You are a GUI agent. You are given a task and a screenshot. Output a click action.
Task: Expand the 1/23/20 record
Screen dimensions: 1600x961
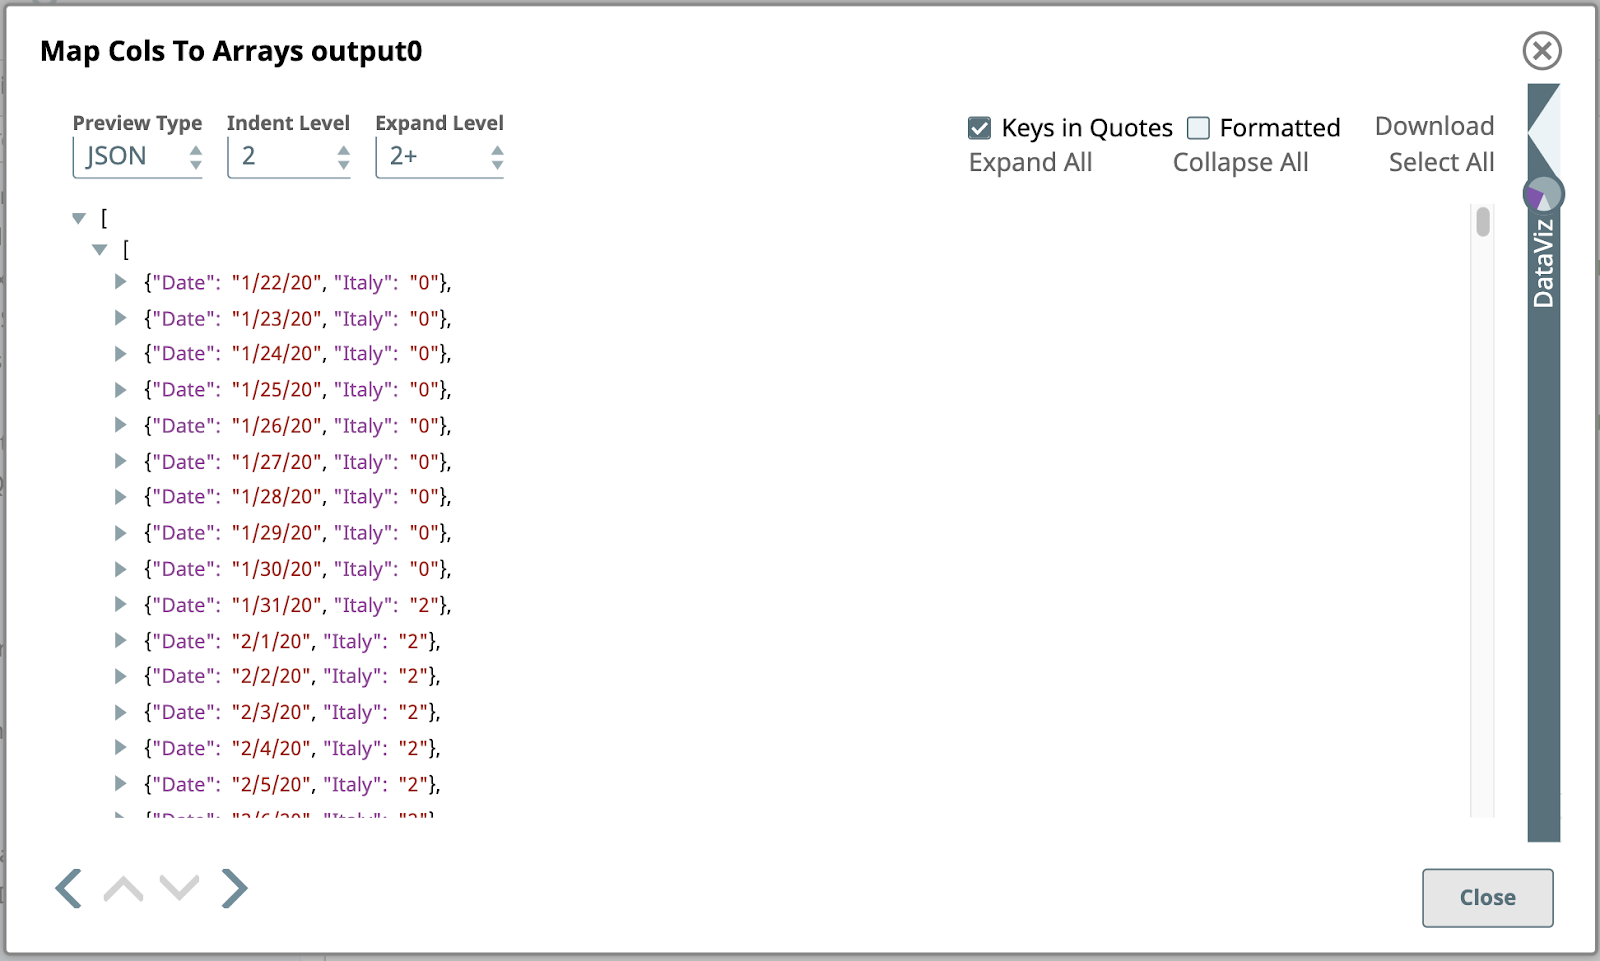pos(120,318)
